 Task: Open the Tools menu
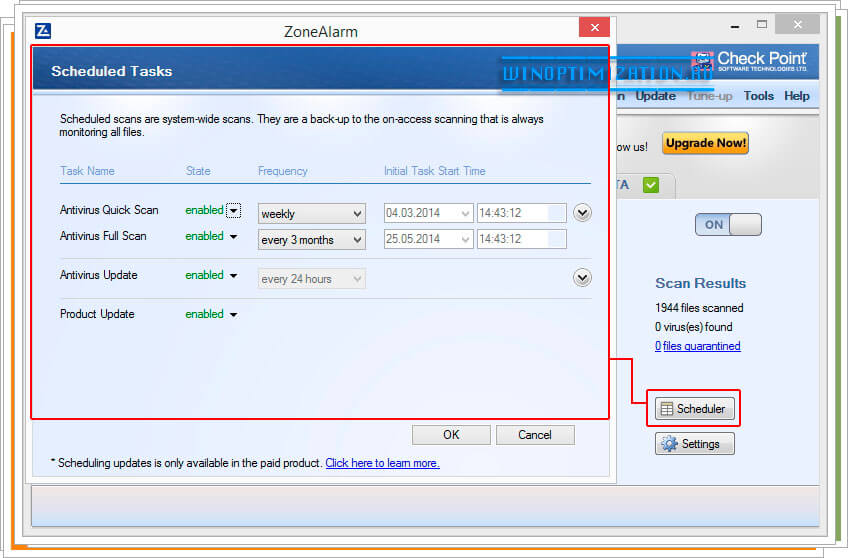(x=758, y=96)
